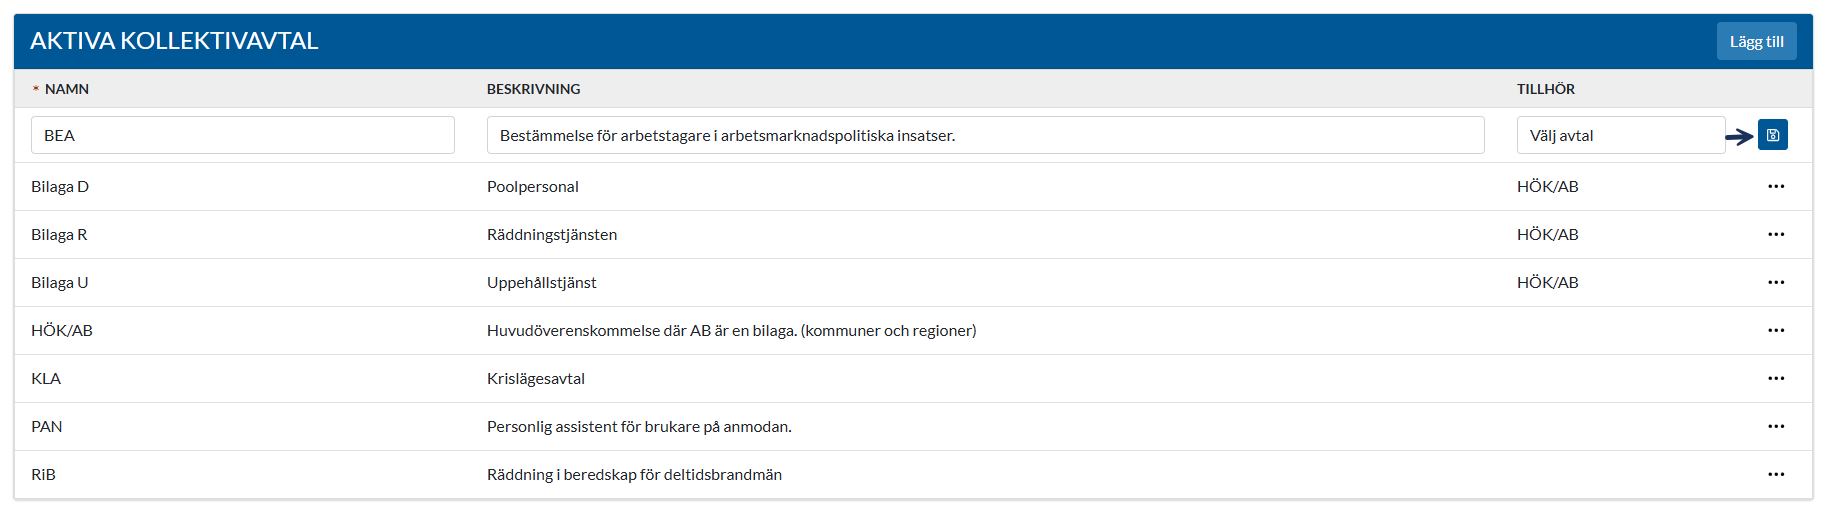1821x512 pixels.
Task: Click the name field containing BEA
Action: tap(242, 135)
